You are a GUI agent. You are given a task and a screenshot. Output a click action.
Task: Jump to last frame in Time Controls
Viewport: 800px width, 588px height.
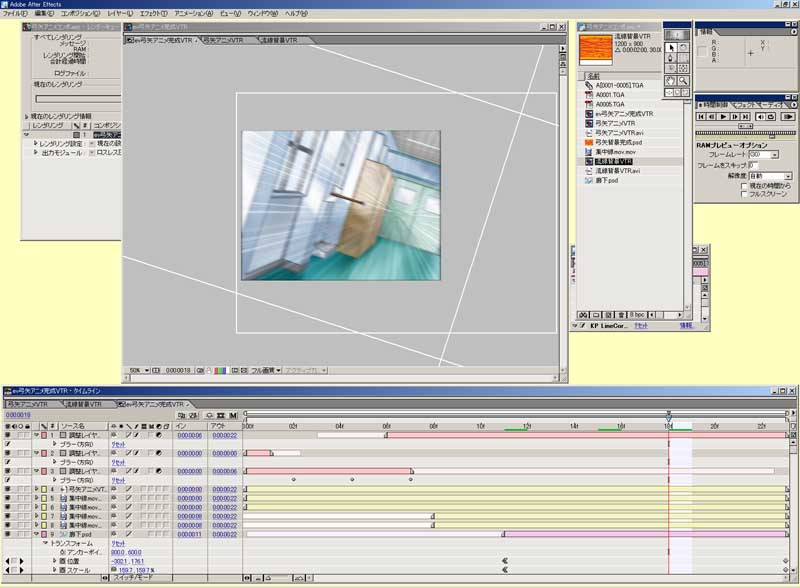[745, 117]
